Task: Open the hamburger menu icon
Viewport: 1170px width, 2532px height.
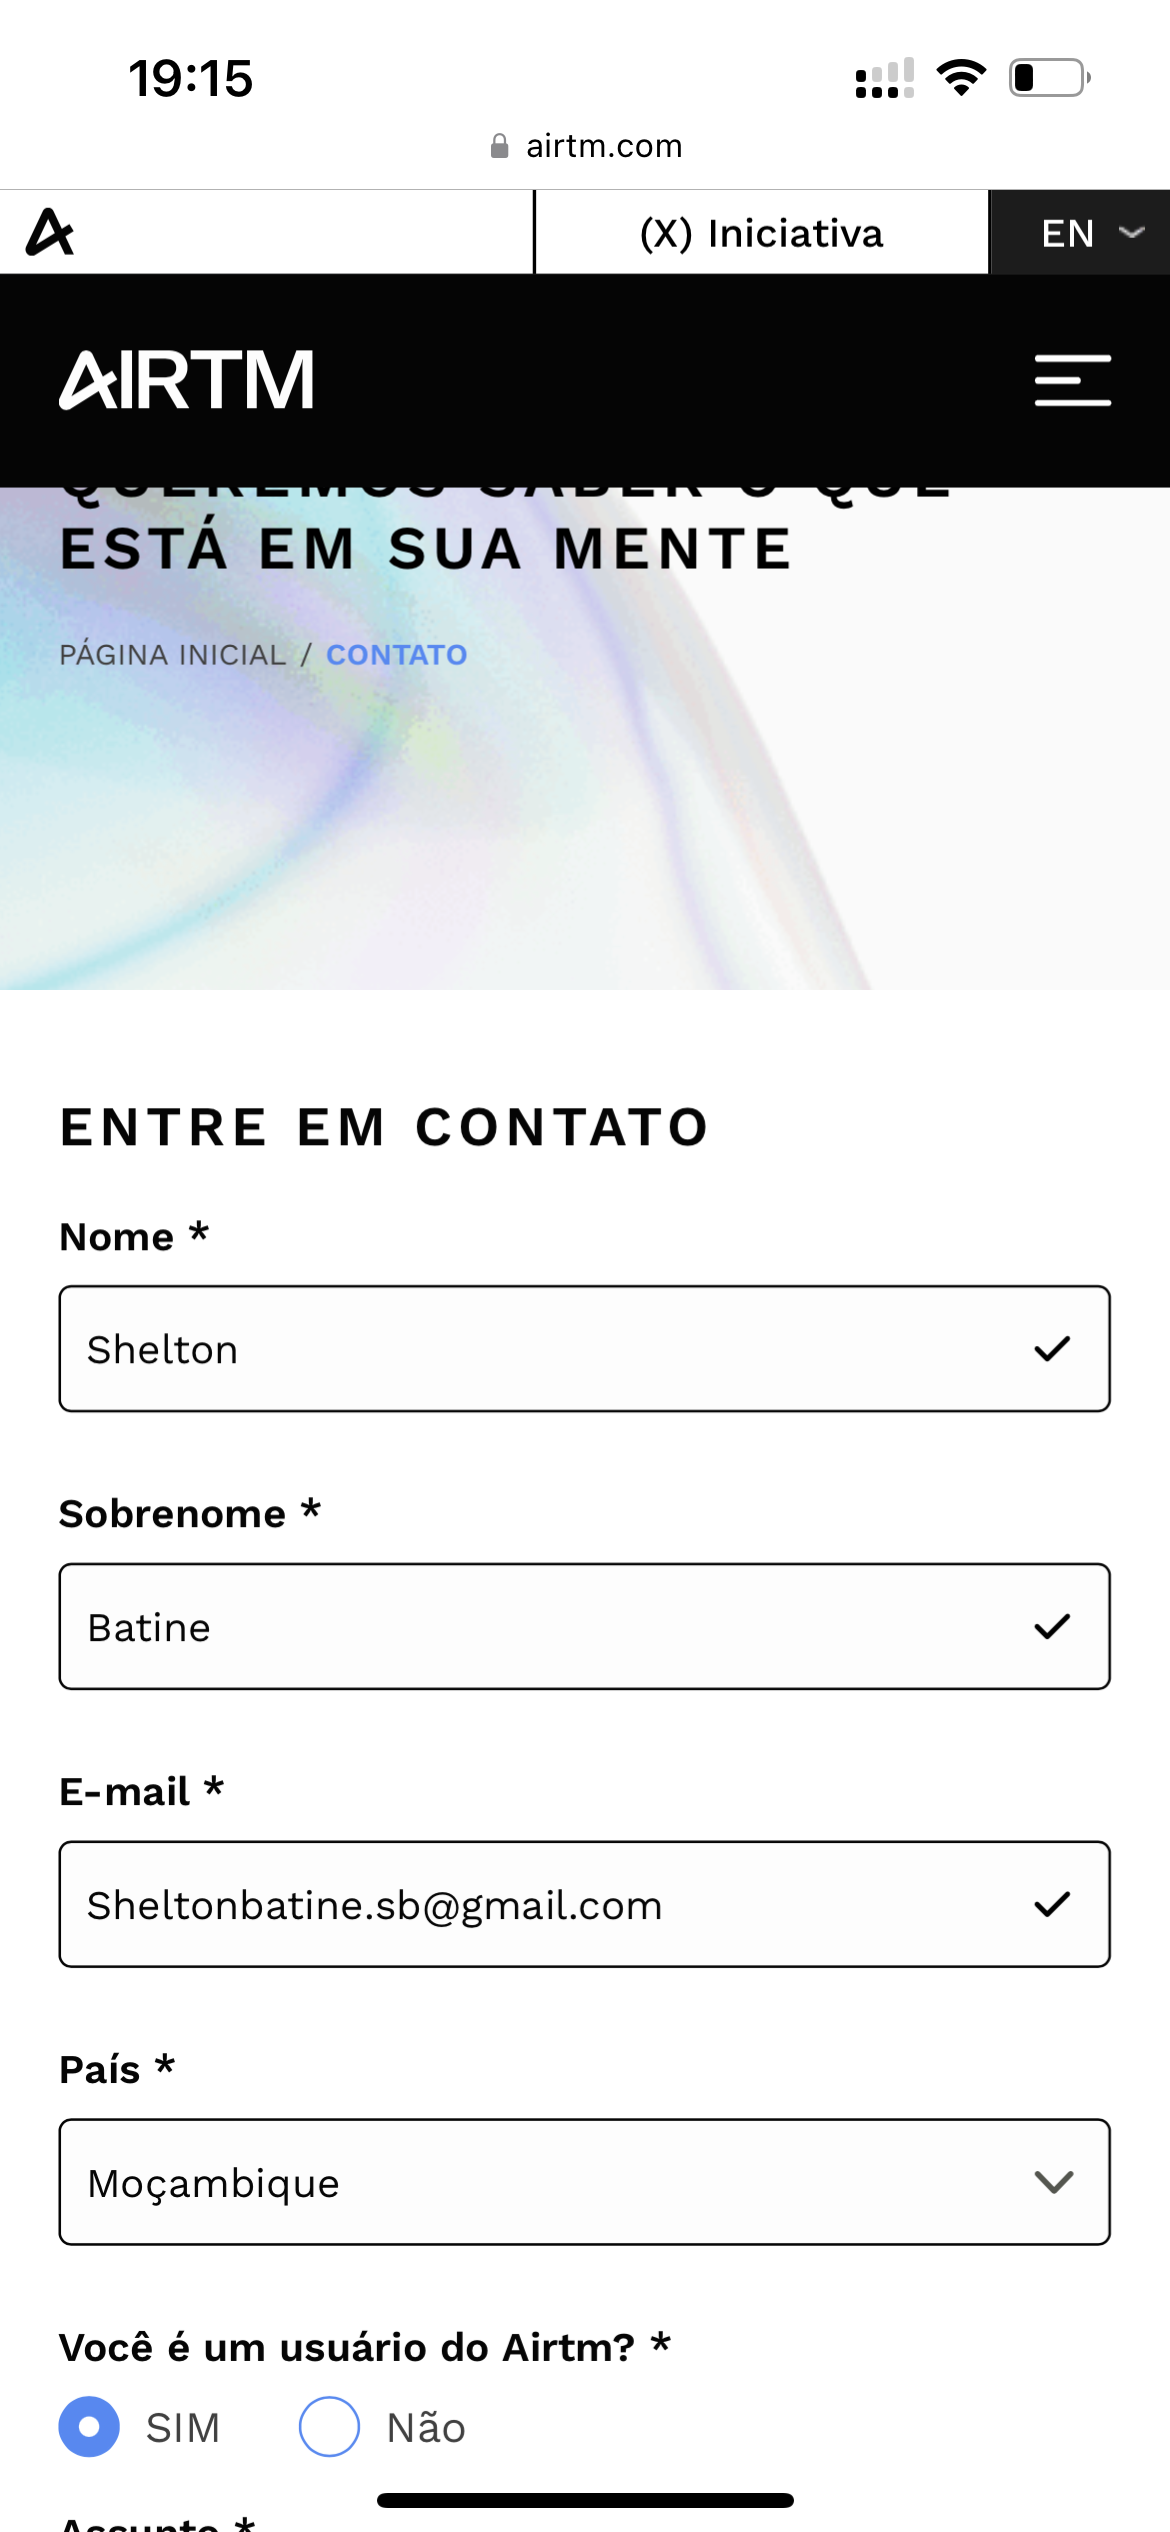Action: [x=1072, y=380]
